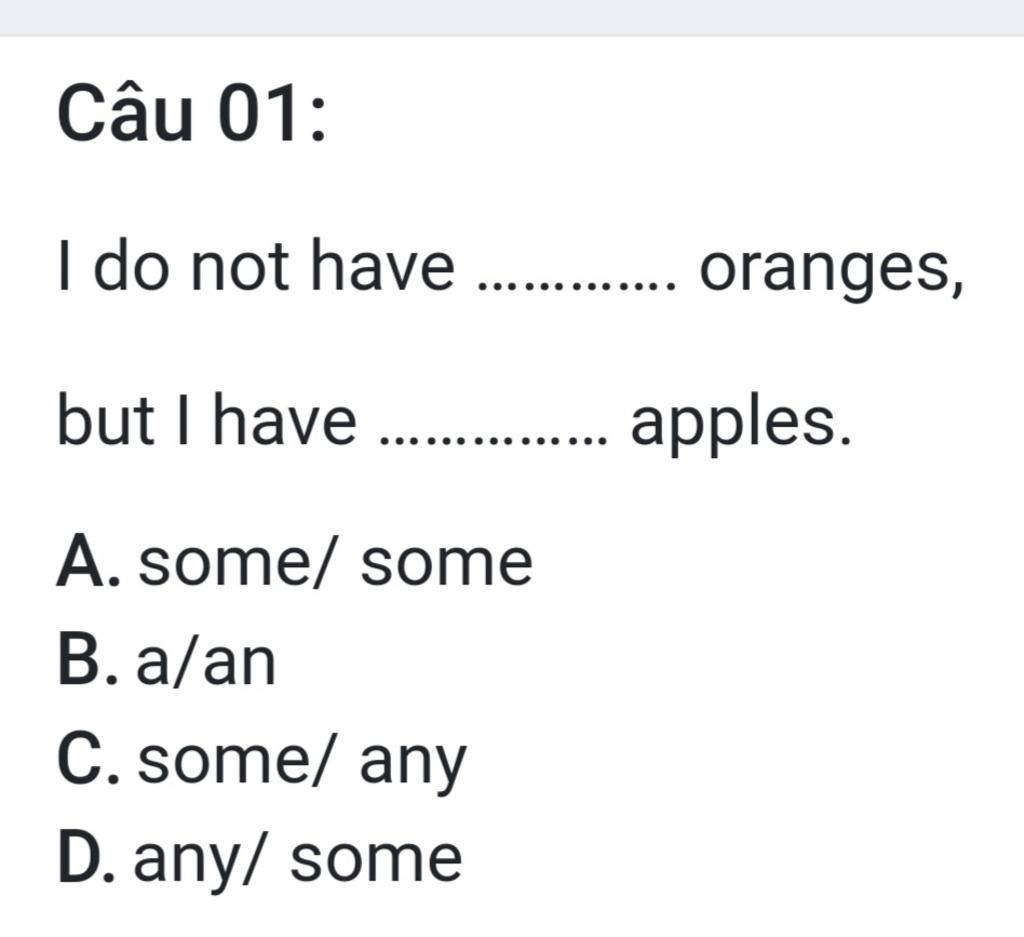Click the word "Câu" in the heading
1024x937 pixels.
(x=124, y=117)
